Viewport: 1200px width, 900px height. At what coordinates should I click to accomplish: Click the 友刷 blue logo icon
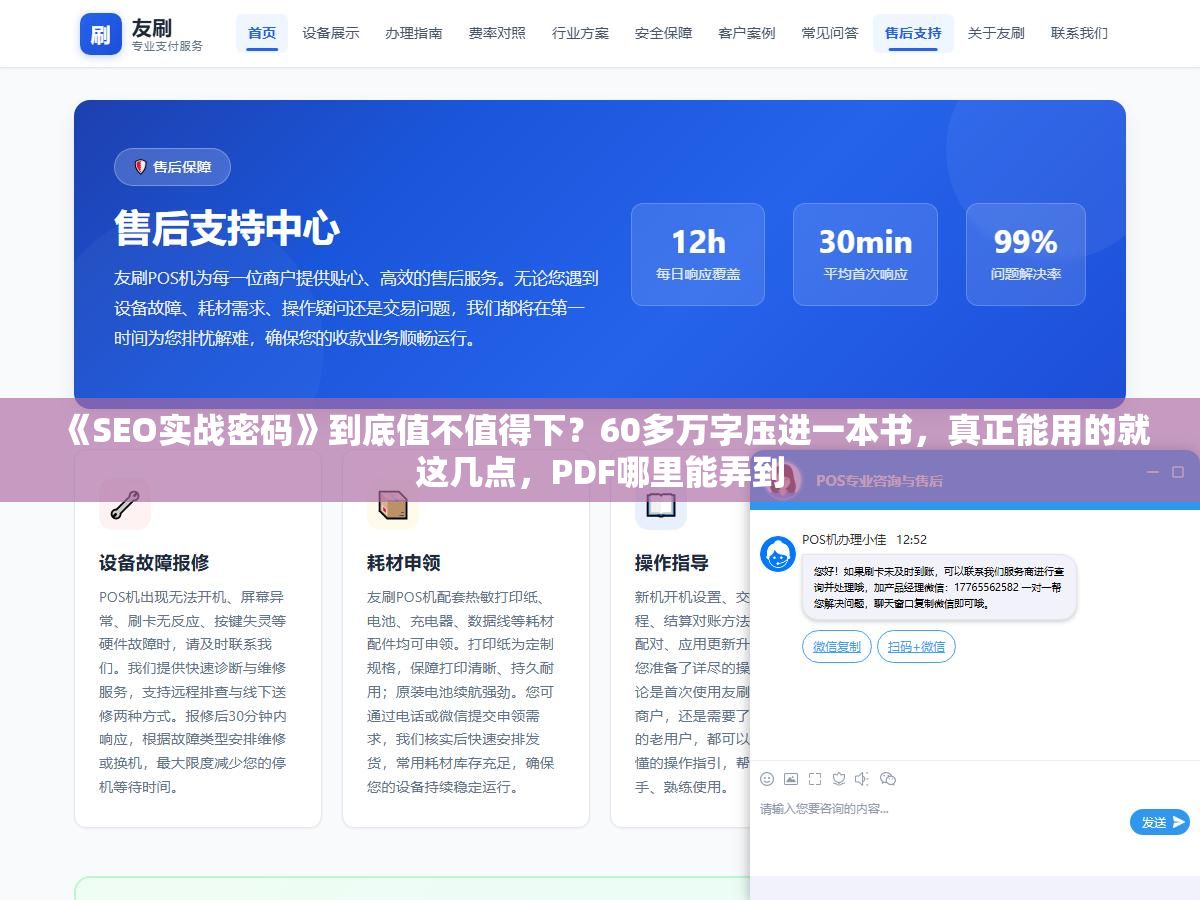coord(100,34)
